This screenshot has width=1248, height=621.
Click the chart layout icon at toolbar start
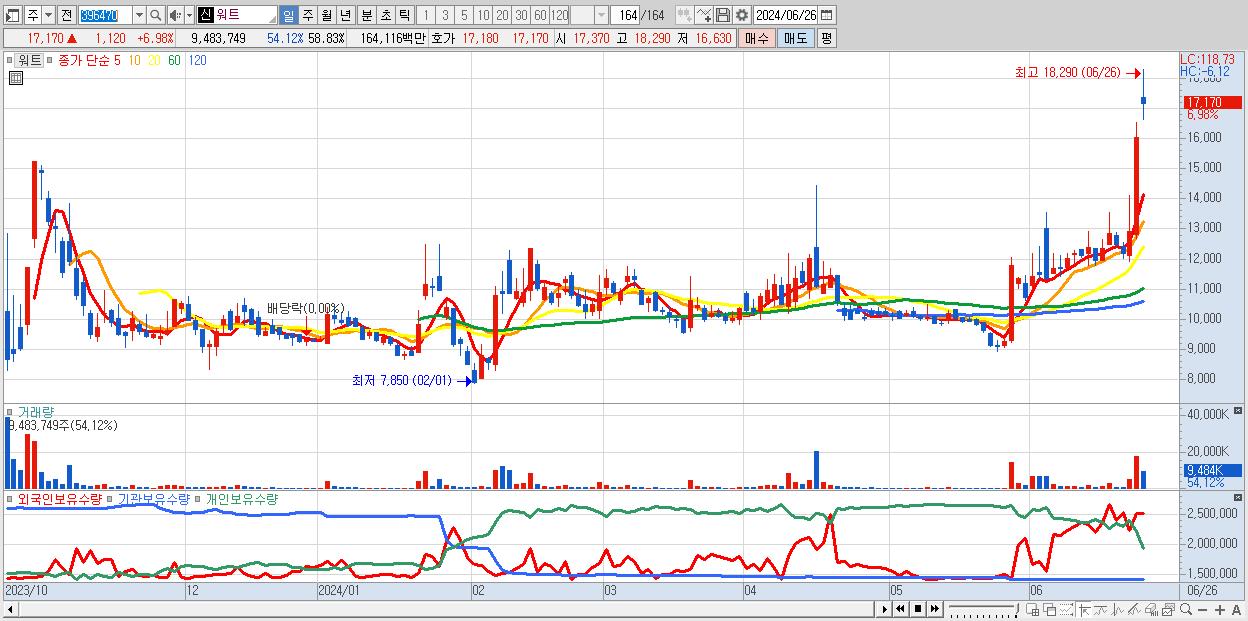tap(12, 15)
